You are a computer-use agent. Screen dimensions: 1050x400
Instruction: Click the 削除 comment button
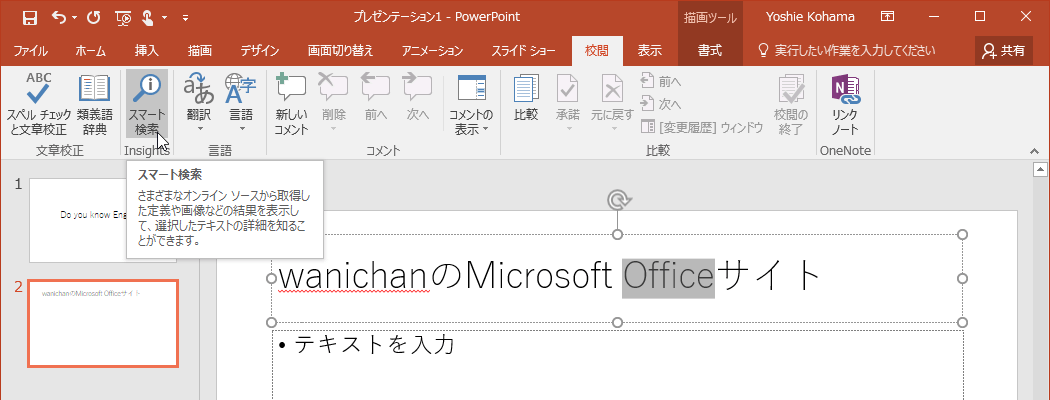[x=333, y=105]
